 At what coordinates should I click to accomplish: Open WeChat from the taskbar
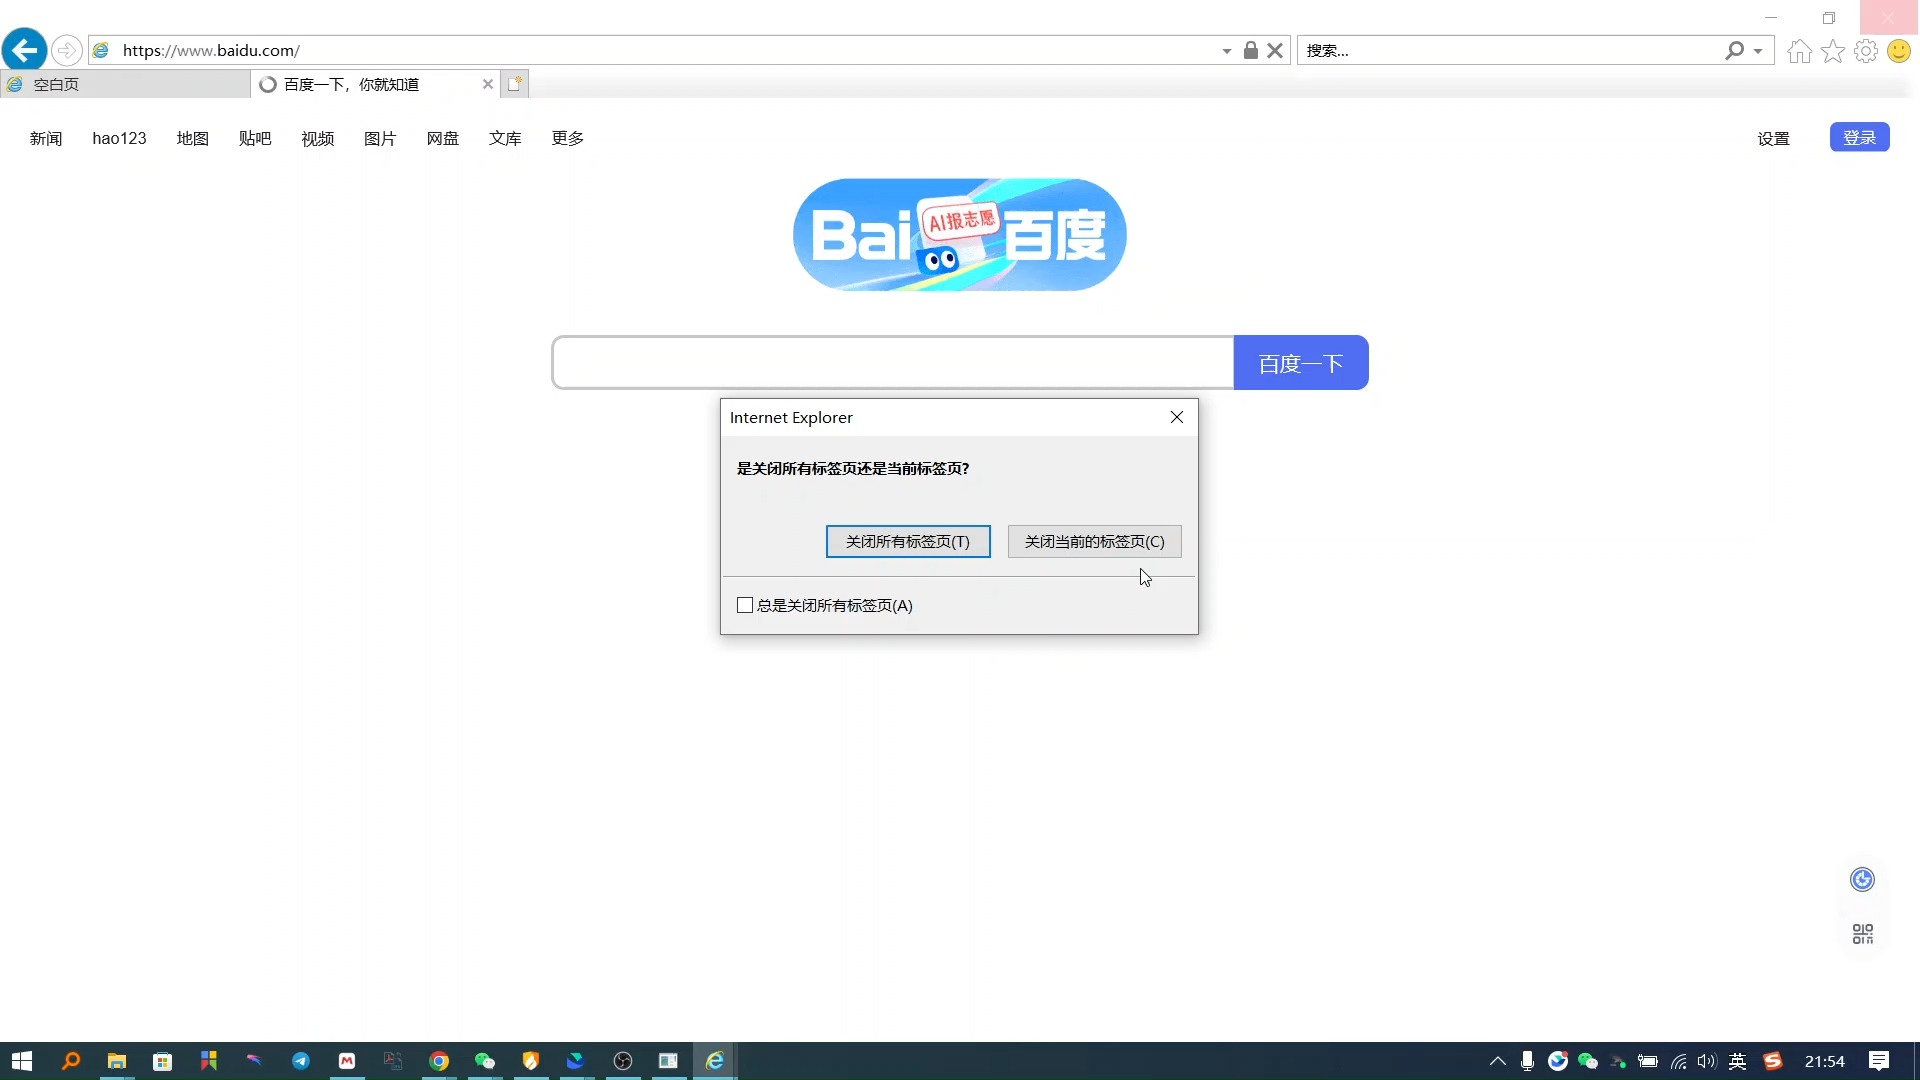(485, 1061)
